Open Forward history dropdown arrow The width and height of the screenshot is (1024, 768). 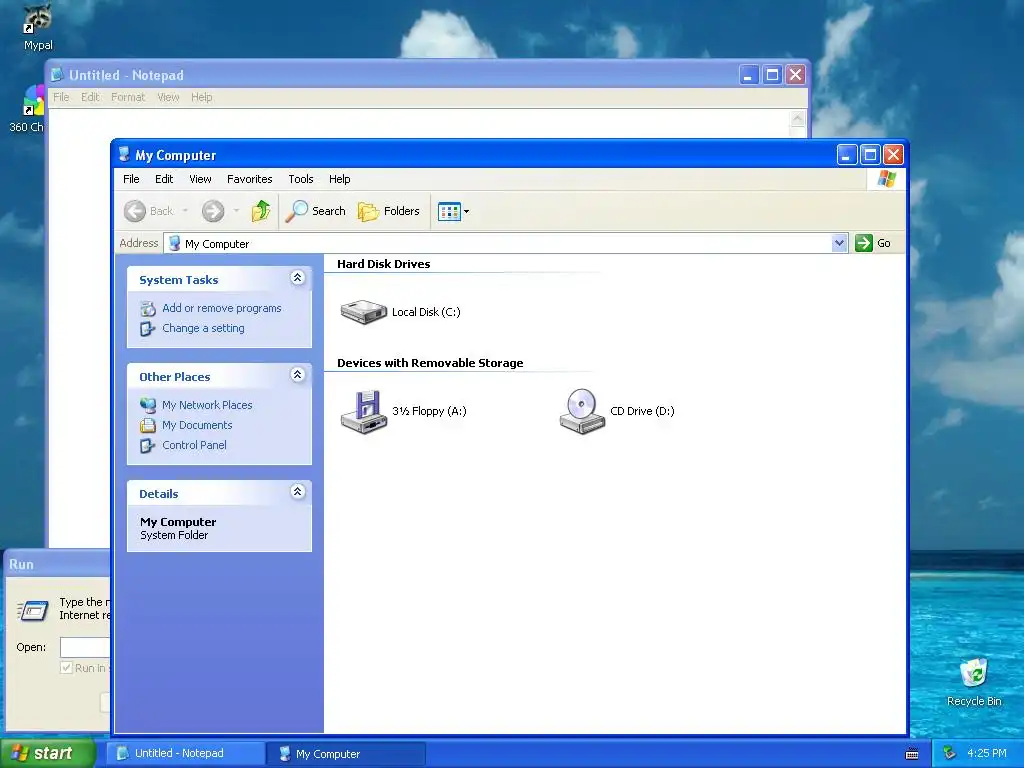236,211
